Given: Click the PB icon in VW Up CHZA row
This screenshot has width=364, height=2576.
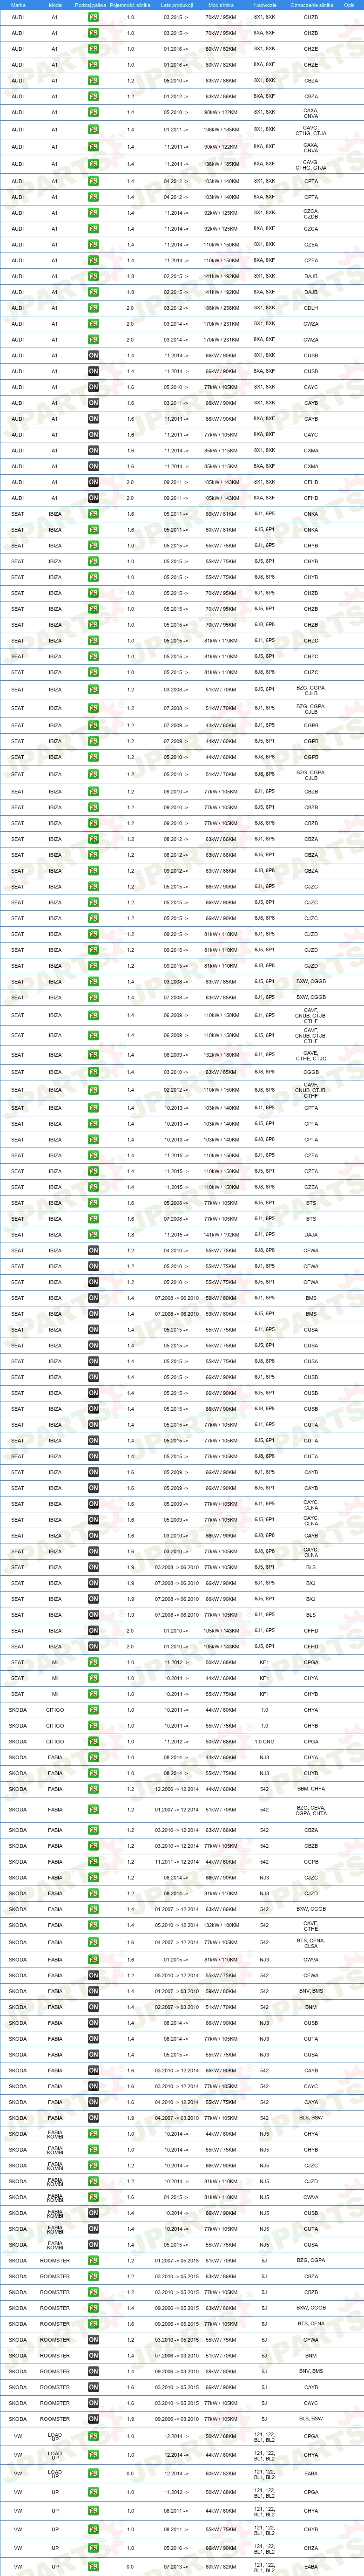Looking at the screenshot, I should (x=93, y=2549).
